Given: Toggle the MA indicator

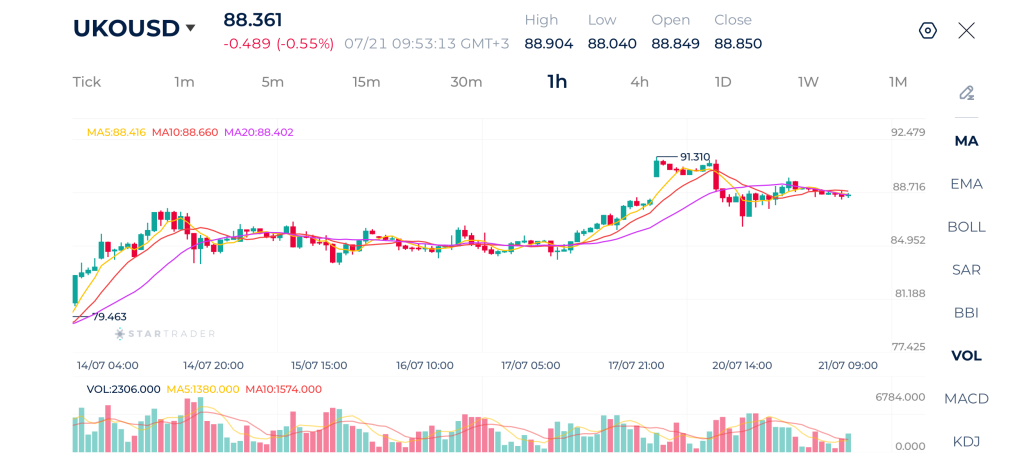Looking at the screenshot, I should (967, 141).
